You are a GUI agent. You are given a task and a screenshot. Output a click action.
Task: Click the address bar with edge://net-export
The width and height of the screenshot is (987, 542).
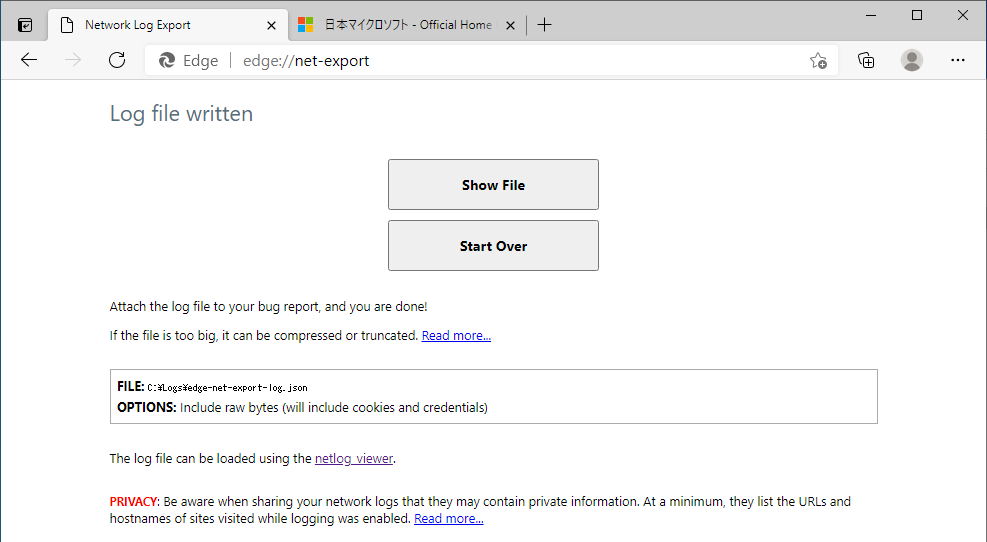coord(500,60)
